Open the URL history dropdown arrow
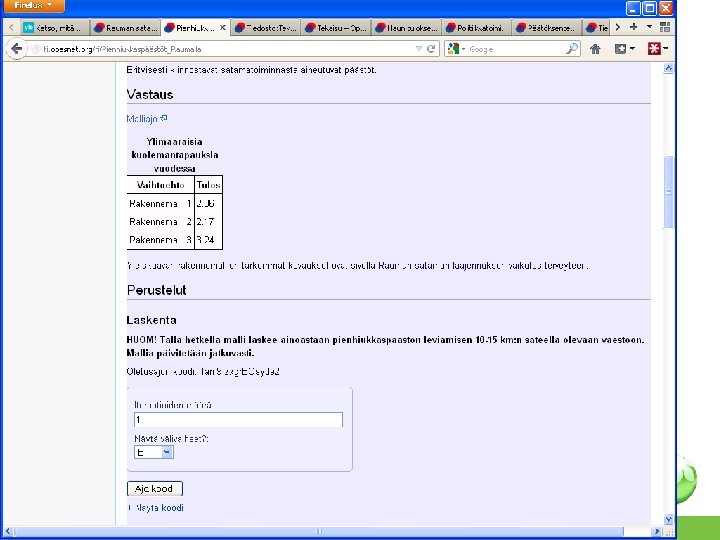Viewport: 720px width, 540px height. (x=419, y=49)
